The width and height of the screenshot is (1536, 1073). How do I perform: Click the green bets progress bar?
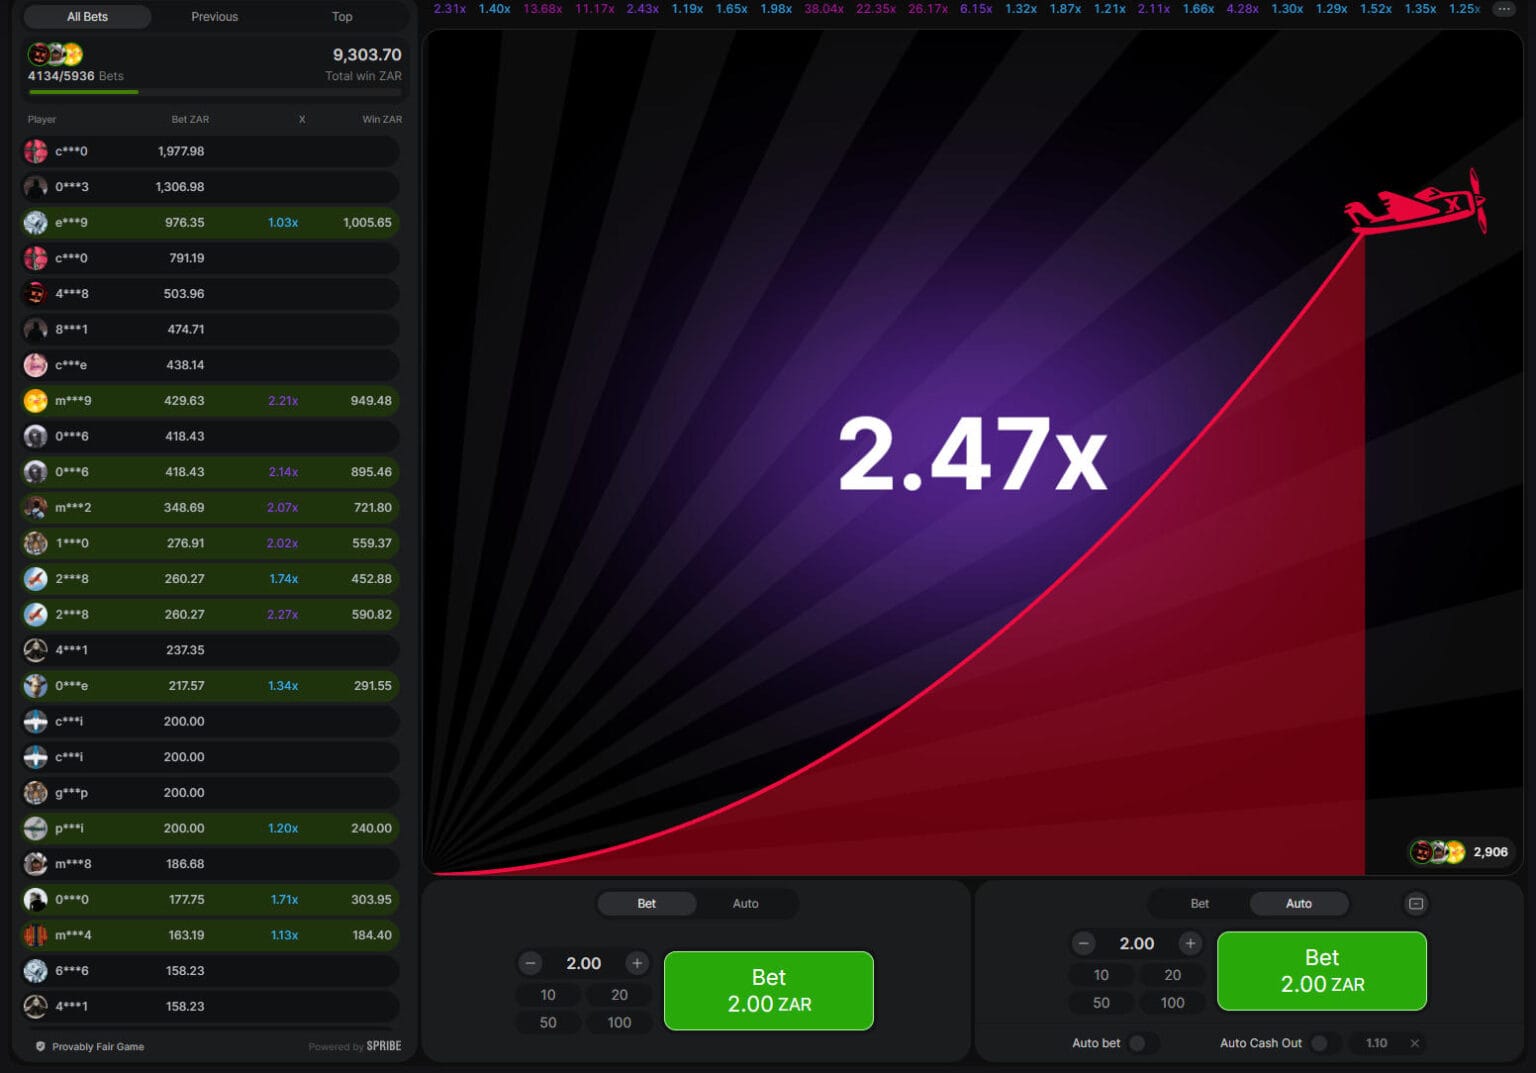click(x=83, y=91)
